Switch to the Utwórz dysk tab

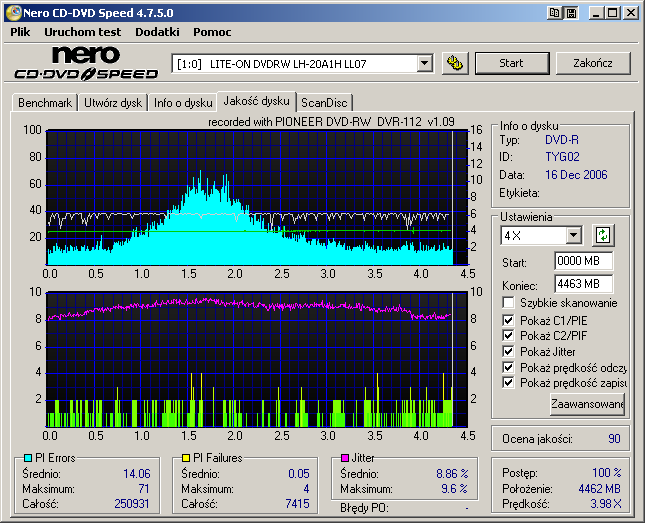(113, 102)
